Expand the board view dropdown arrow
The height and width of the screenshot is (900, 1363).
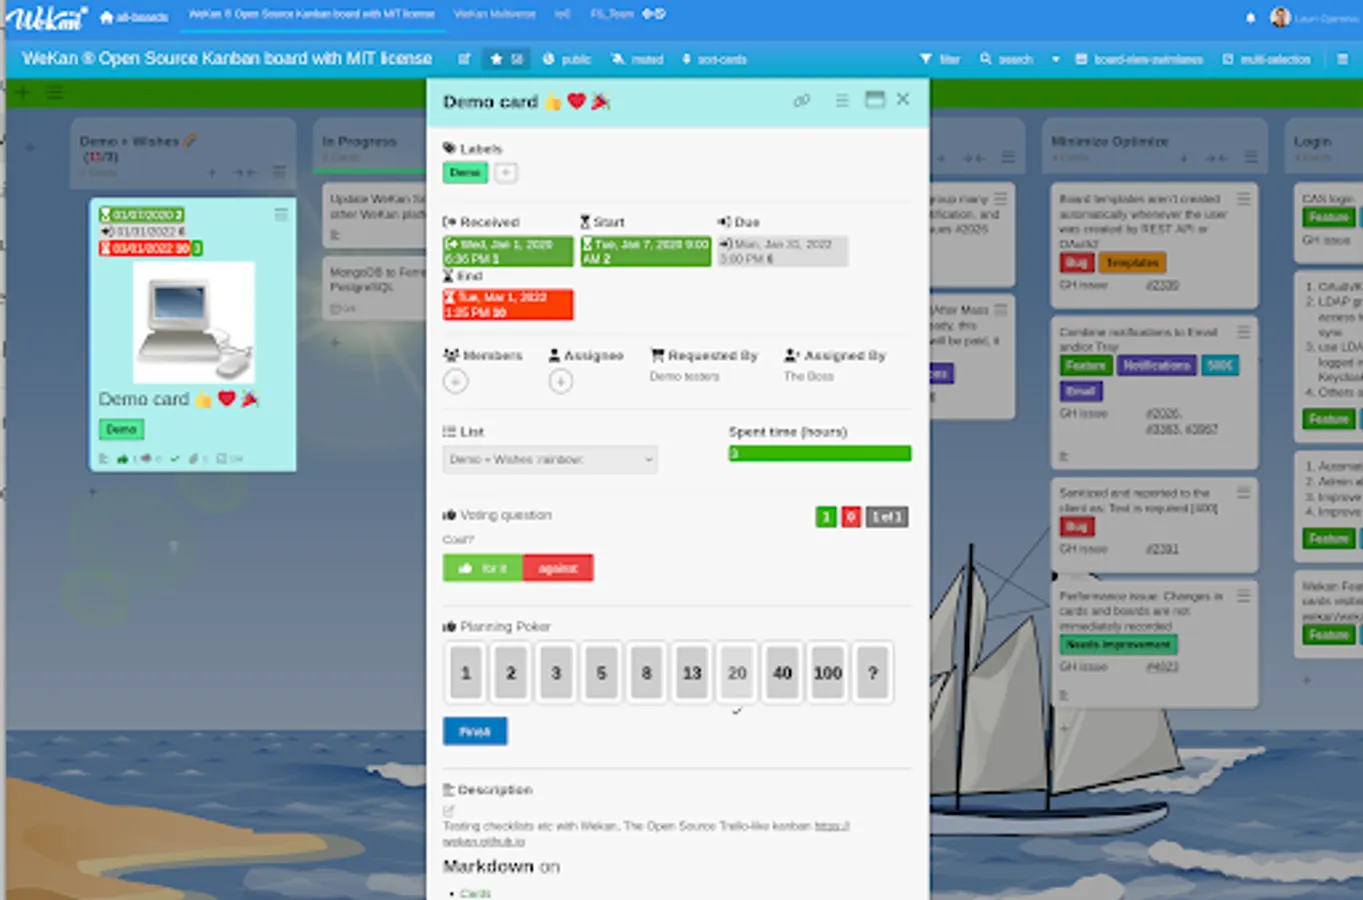[x=1055, y=59]
